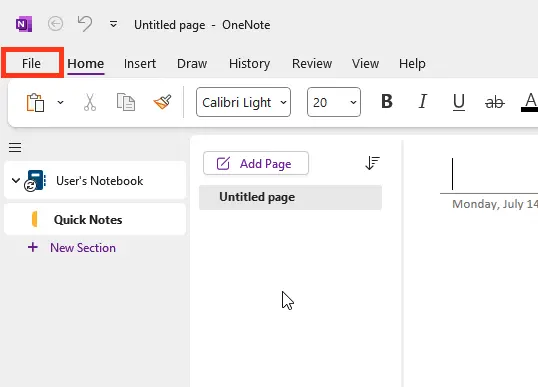
Task: Click the Copy icon in ribbon
Action: [126, 102]
